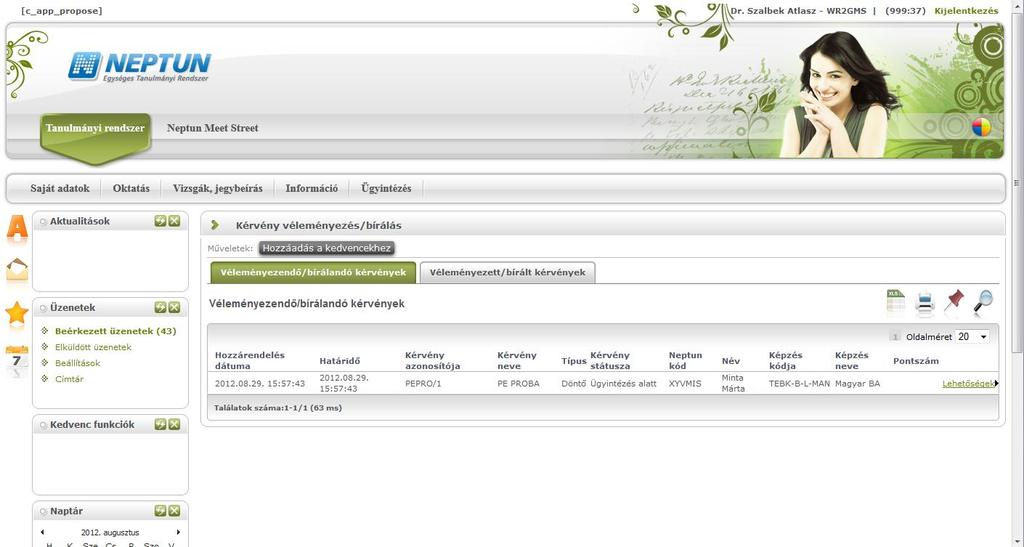Refresh the Naptár panel
The width and height of the screenshot is (1024, 547).
160,511
